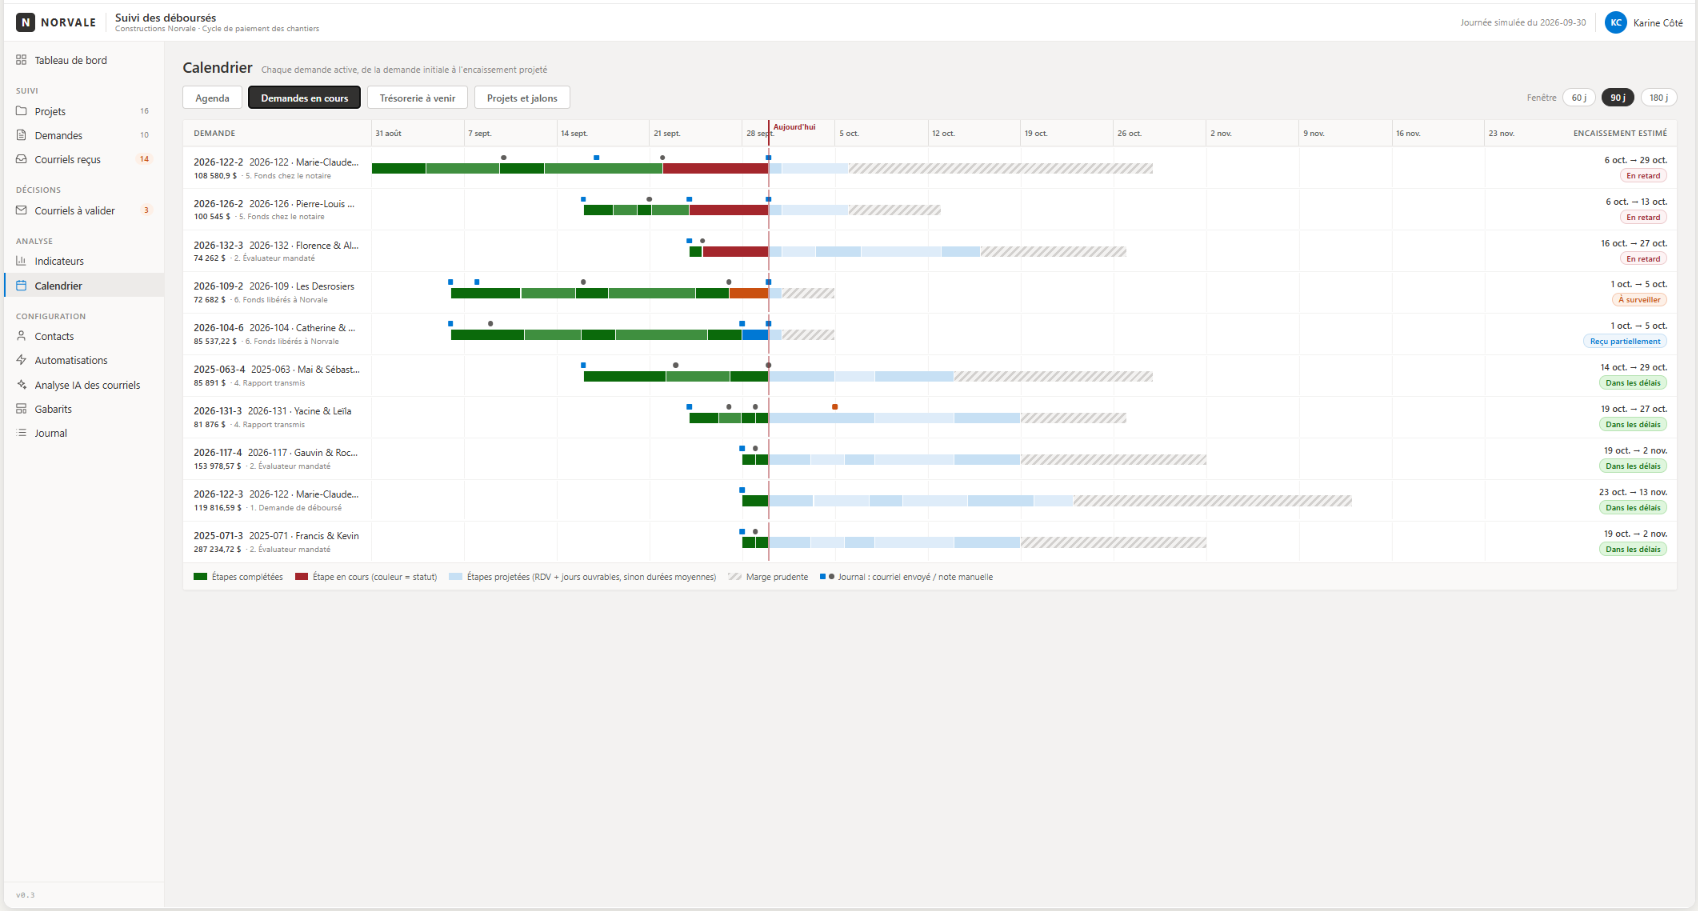The width and height of the screenshot is (1698, 911).
Task: Click the Norvale N logo icon
Action: coord(25,22)
